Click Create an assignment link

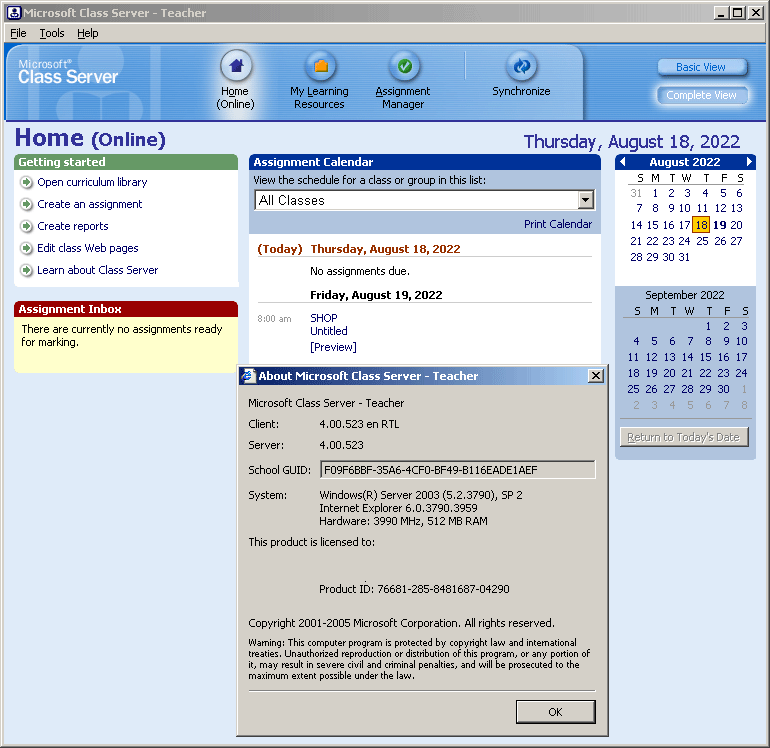click(x=90, y=204)
